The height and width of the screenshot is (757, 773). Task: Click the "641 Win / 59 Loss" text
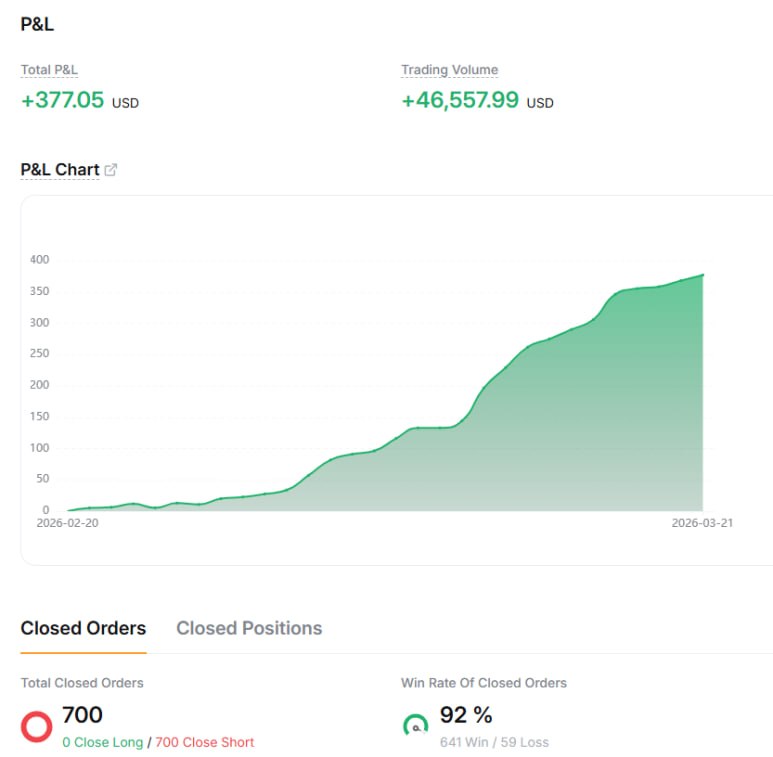(494, 742)
